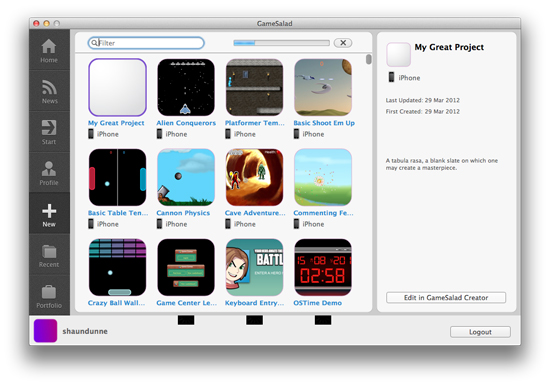Click Edit in GameSalad Creator button

click(446, 298)
